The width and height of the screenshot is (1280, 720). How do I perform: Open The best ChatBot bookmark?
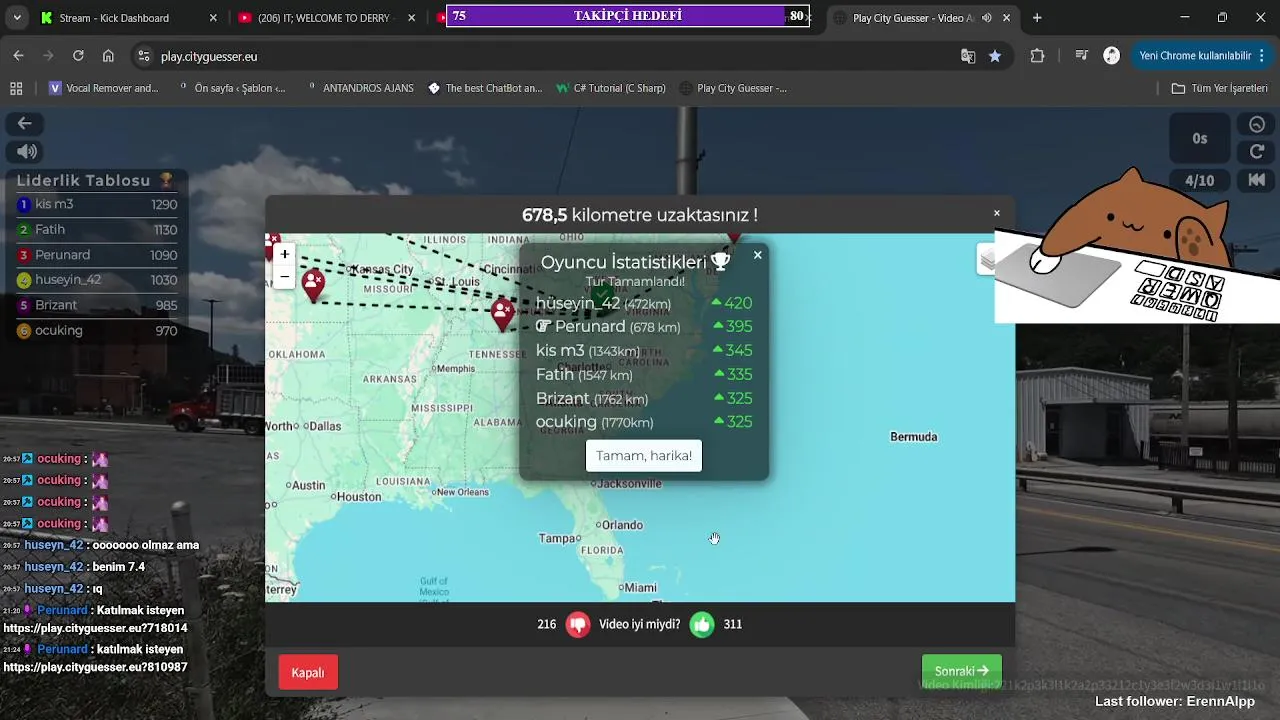coord(485,88)
